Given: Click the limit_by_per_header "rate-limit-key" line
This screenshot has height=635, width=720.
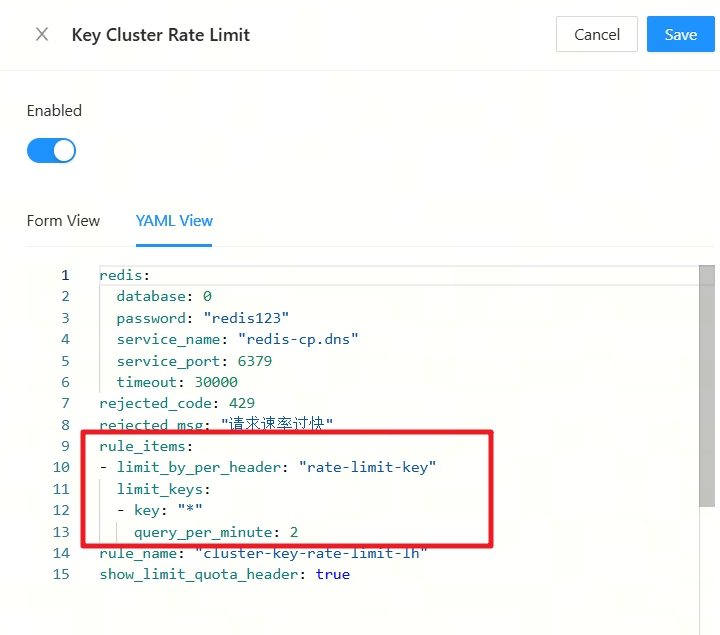Looking at the screenshot, I should click(x=268, y=467).
